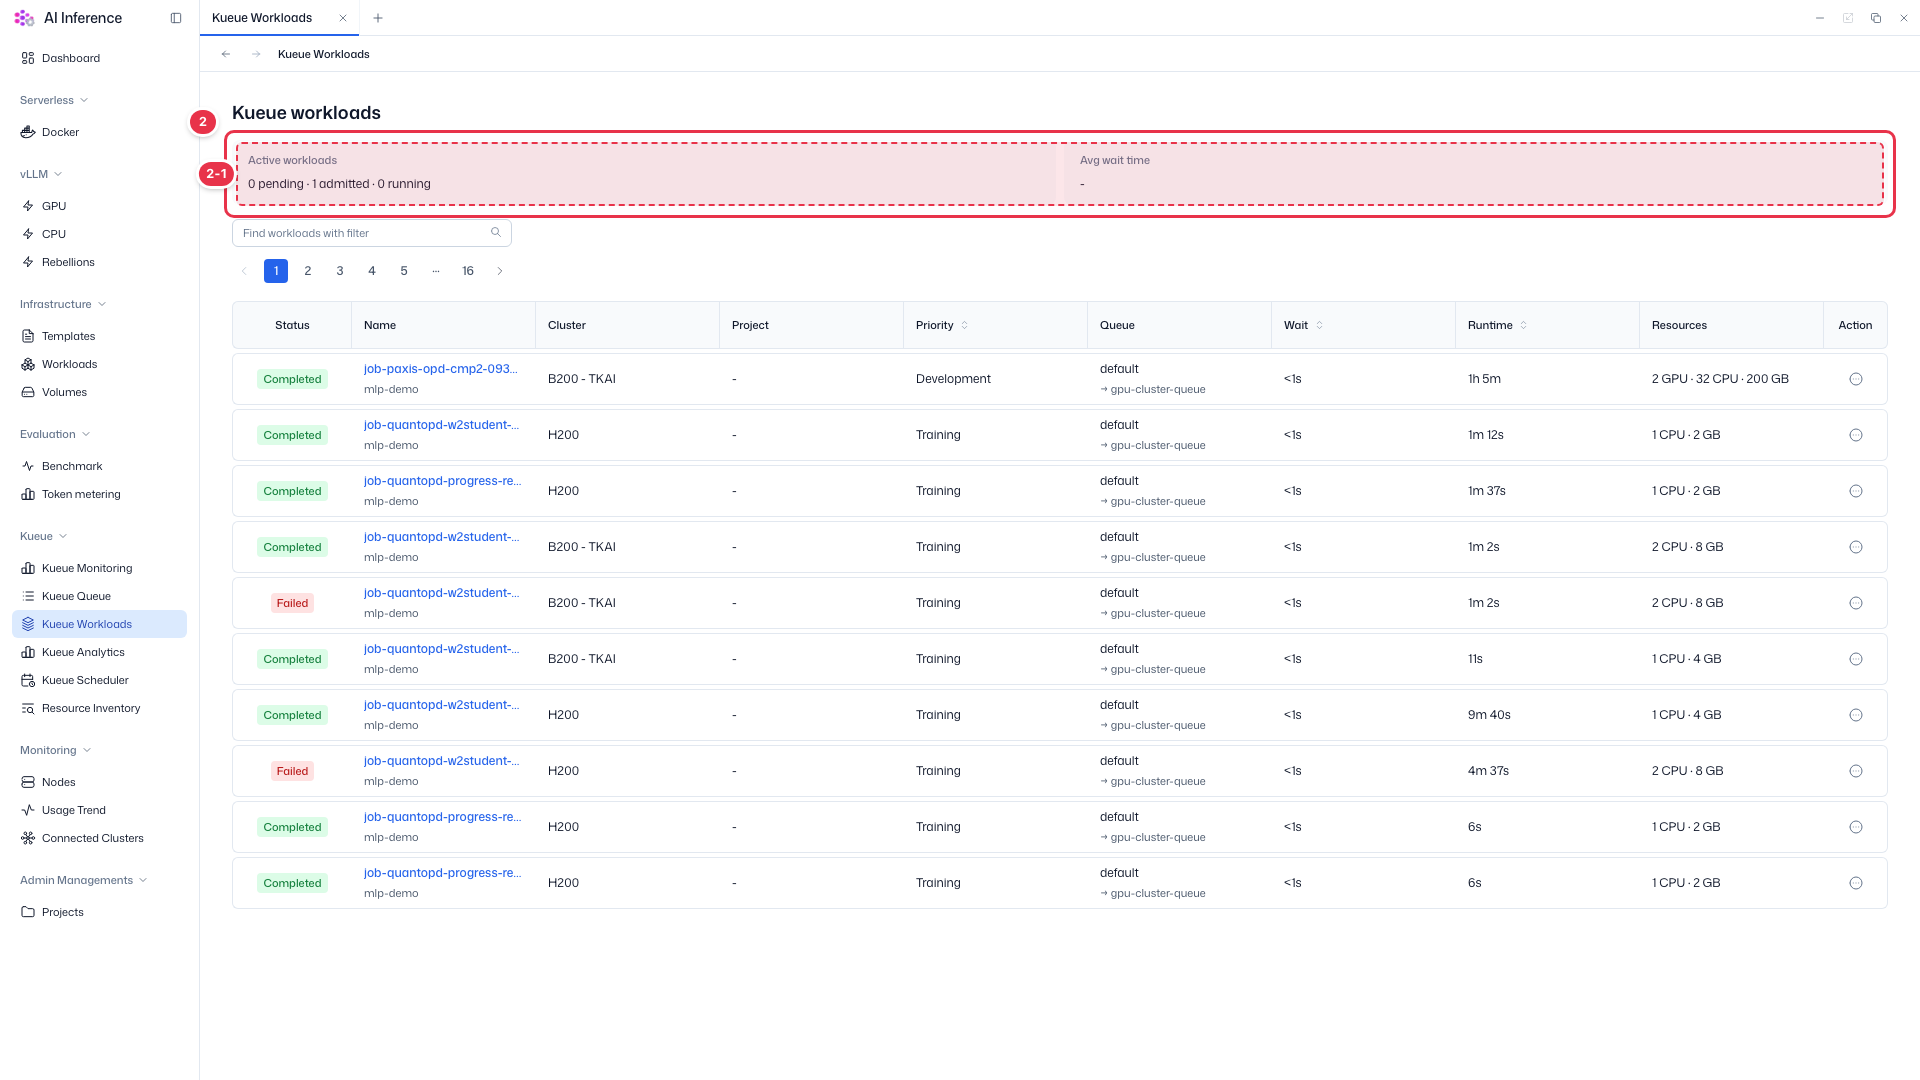Image resolution: width=1920 pixels, height=1080 pixels.
Task: Close the Kueue Workloads tab
Action: [343, 18]
